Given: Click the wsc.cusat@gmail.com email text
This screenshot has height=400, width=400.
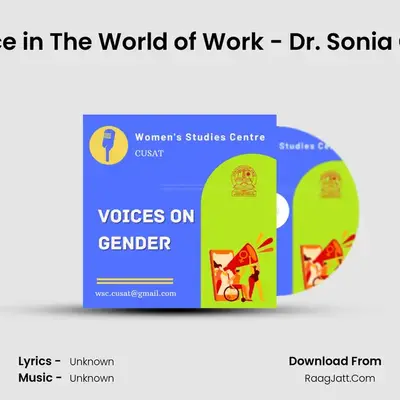Looking at the screenshot, I should pyautogui.click(x=136, y=294).
